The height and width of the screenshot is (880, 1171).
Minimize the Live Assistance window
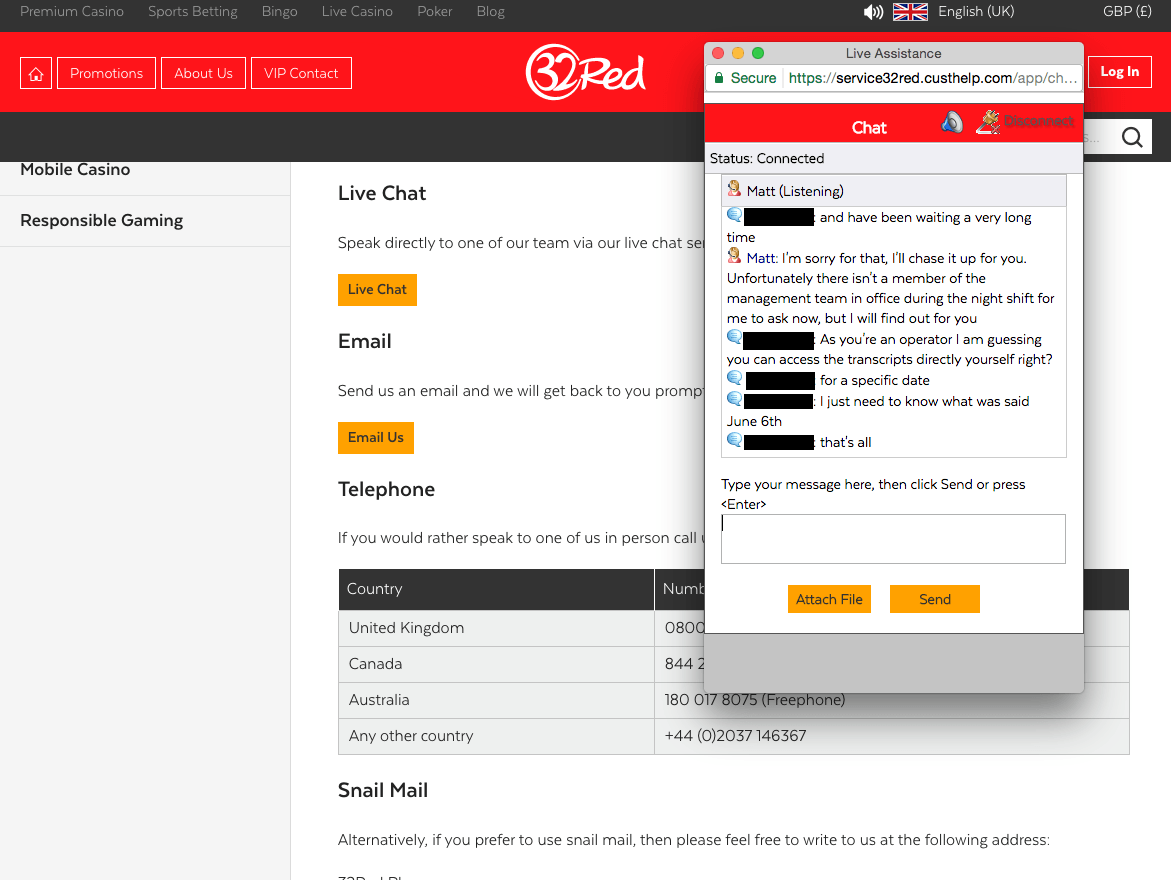point(738,53)
